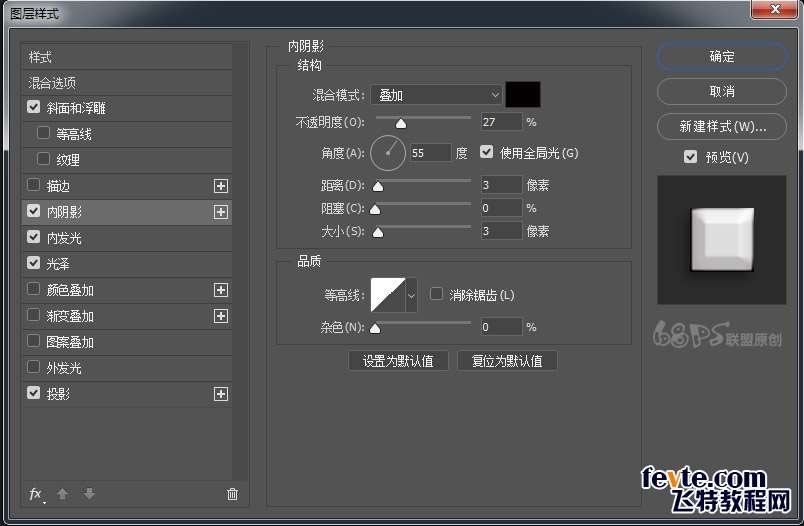Disable the 内发光 checkbox
This screenshot has height=526, width=804.
pos(33,237)
